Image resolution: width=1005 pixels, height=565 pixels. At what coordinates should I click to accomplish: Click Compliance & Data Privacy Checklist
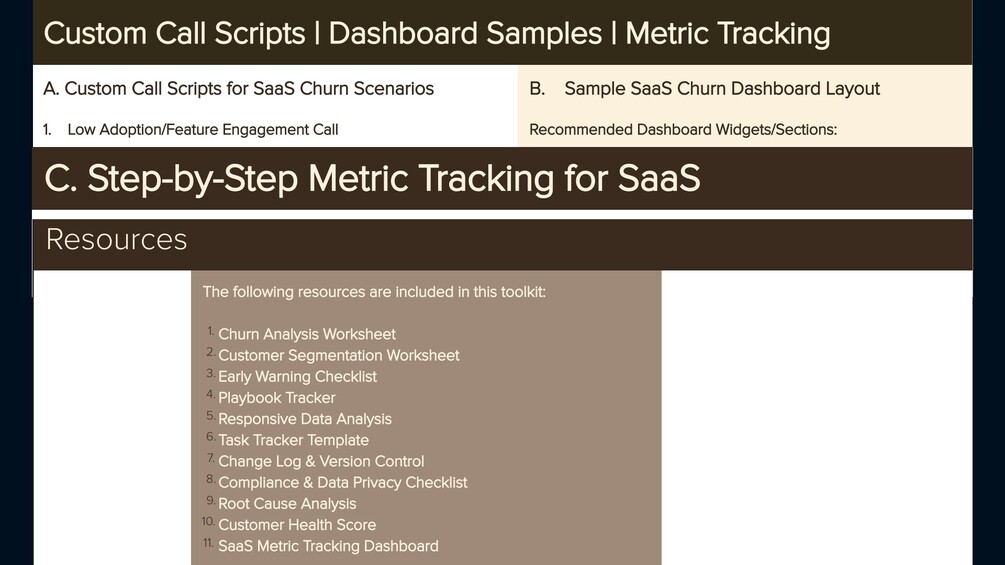point(343,482)
